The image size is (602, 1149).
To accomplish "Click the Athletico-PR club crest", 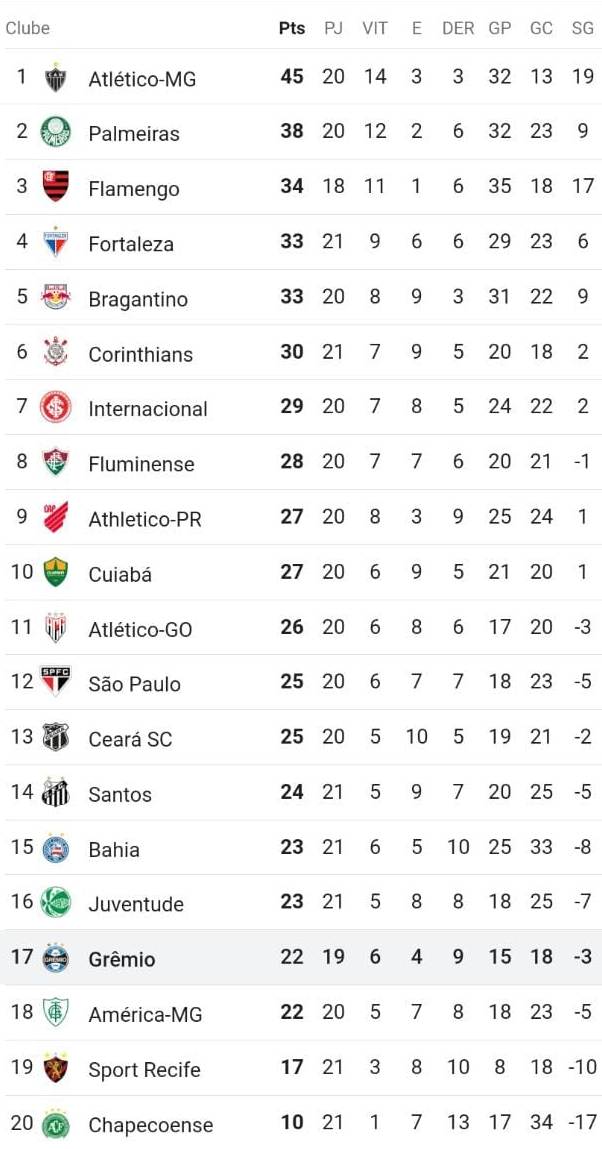I will pos(55,518).
